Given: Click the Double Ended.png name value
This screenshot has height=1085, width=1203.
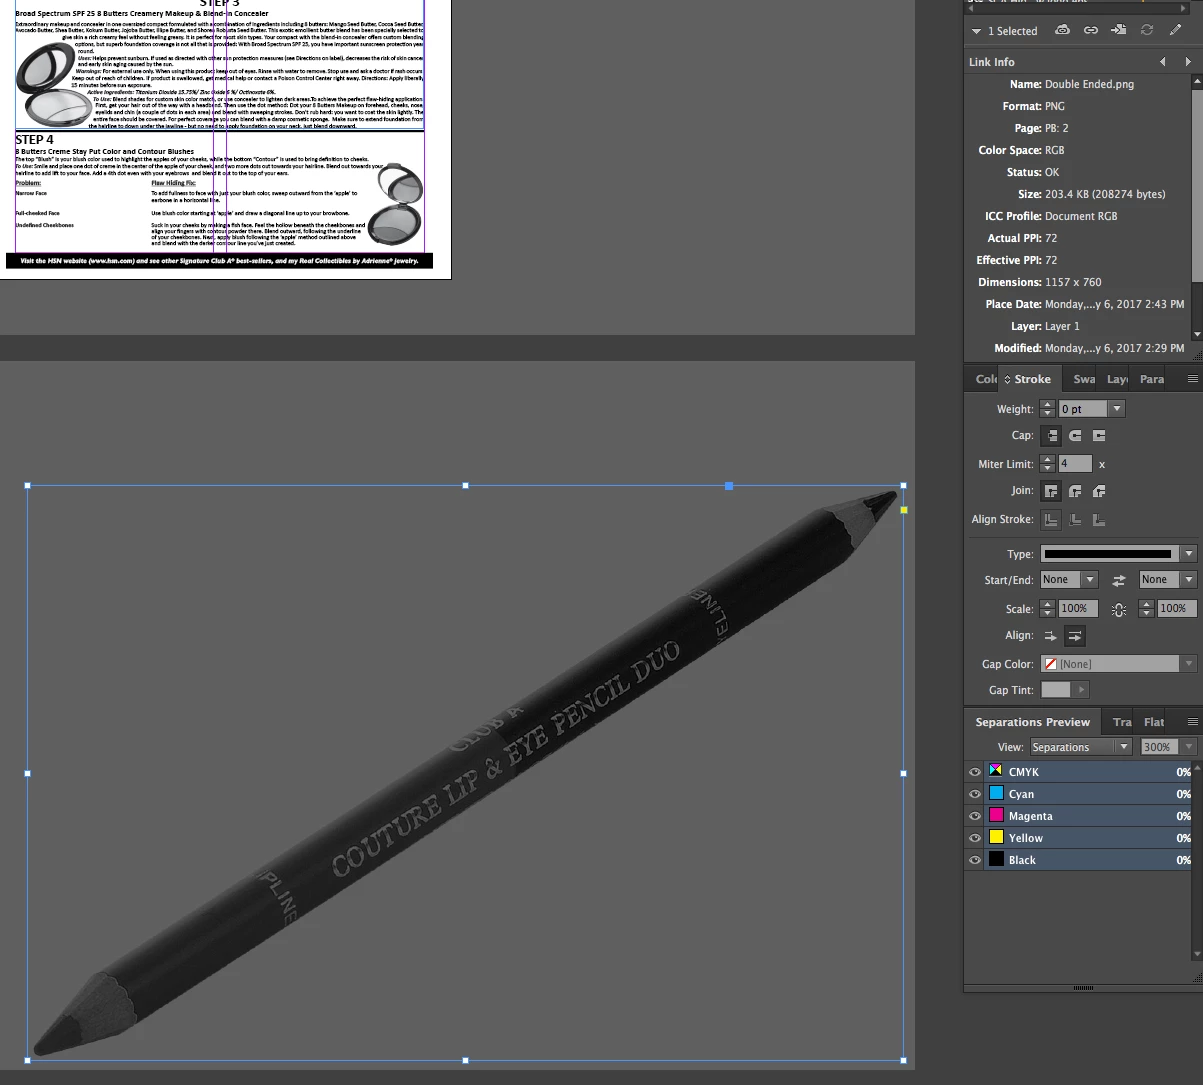Looking at the screenshot, I should 1089,84.
